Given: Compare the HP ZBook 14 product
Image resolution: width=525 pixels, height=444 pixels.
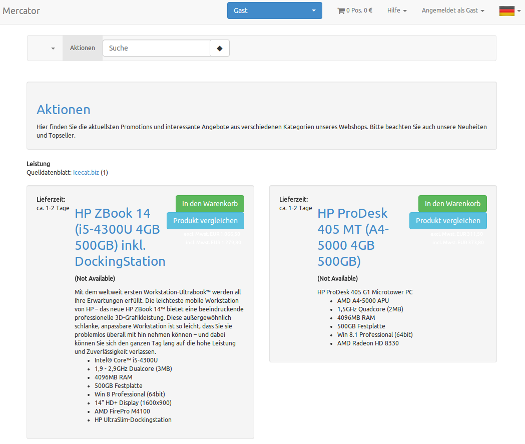Looking at the screenshot, I should pos(205,221).
